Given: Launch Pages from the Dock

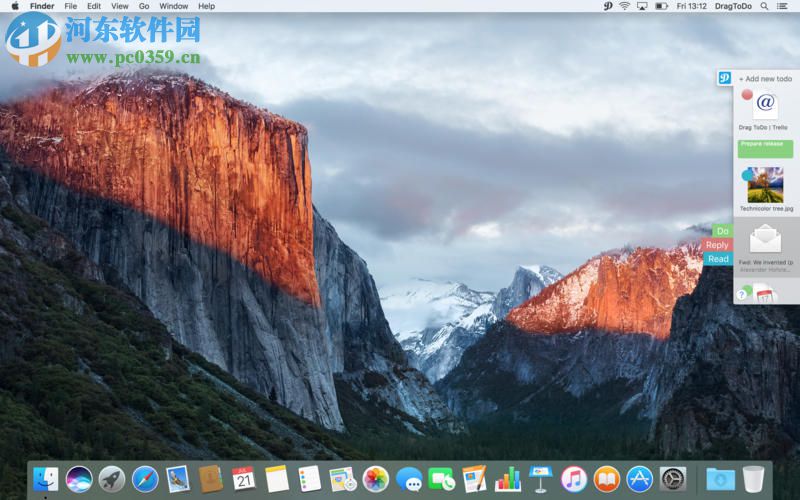Looking at the screenshot, I should coord(474,479).
